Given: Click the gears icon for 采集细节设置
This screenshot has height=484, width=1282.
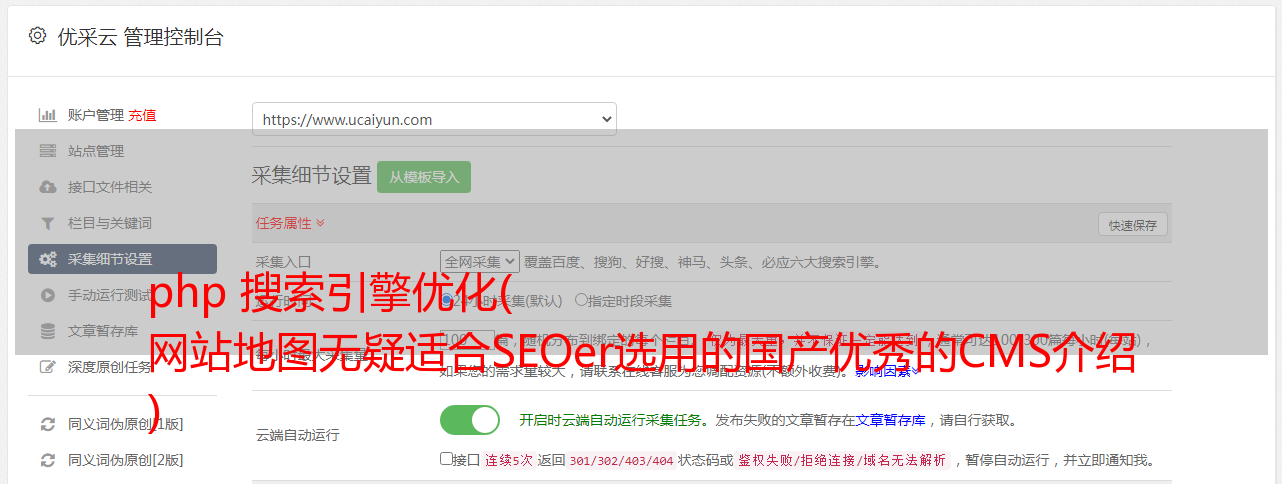Looking at the screenshot, I should [x=47, y=259].
